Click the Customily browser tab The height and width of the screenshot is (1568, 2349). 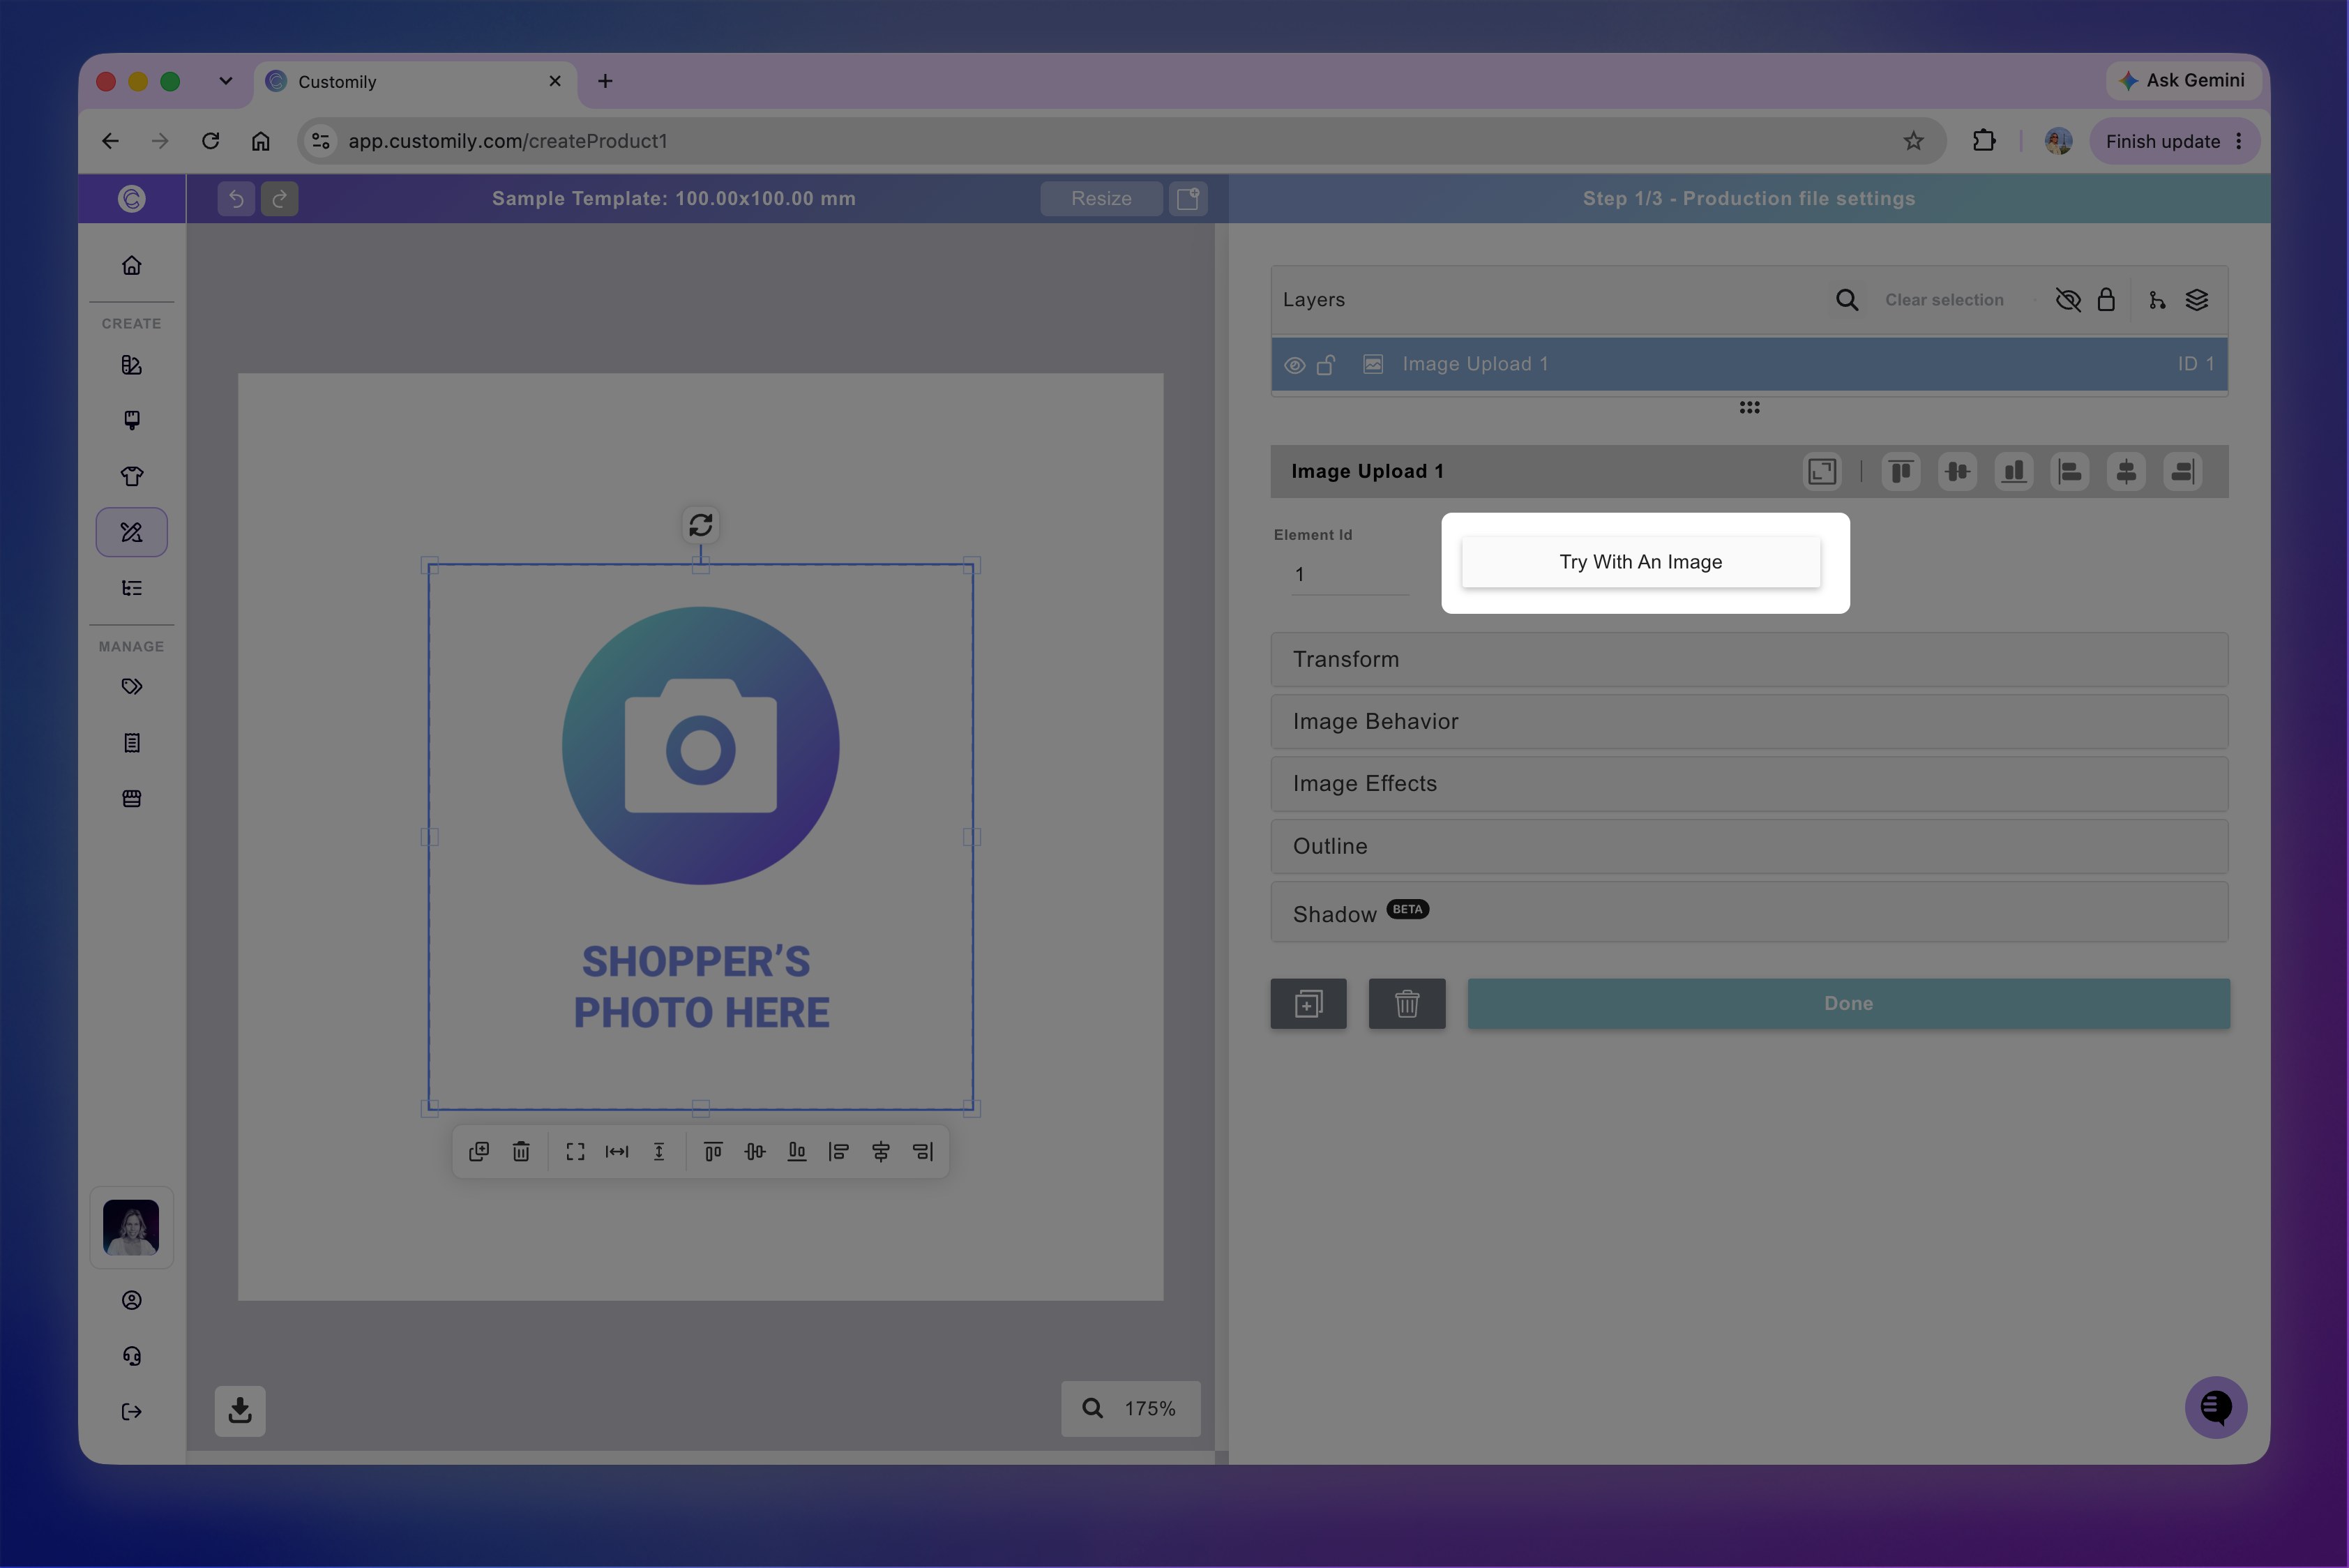[x=415, y=82]
